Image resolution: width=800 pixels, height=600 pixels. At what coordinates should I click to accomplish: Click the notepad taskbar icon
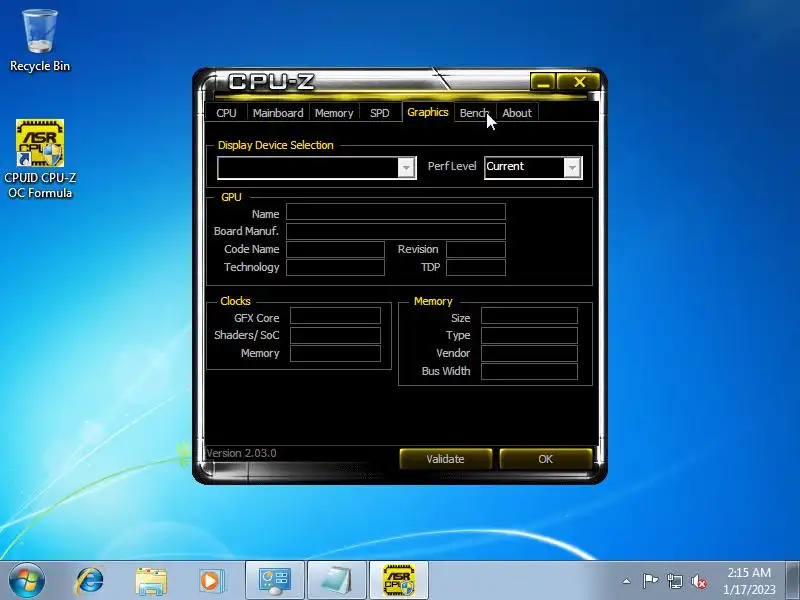click(336, 581)
